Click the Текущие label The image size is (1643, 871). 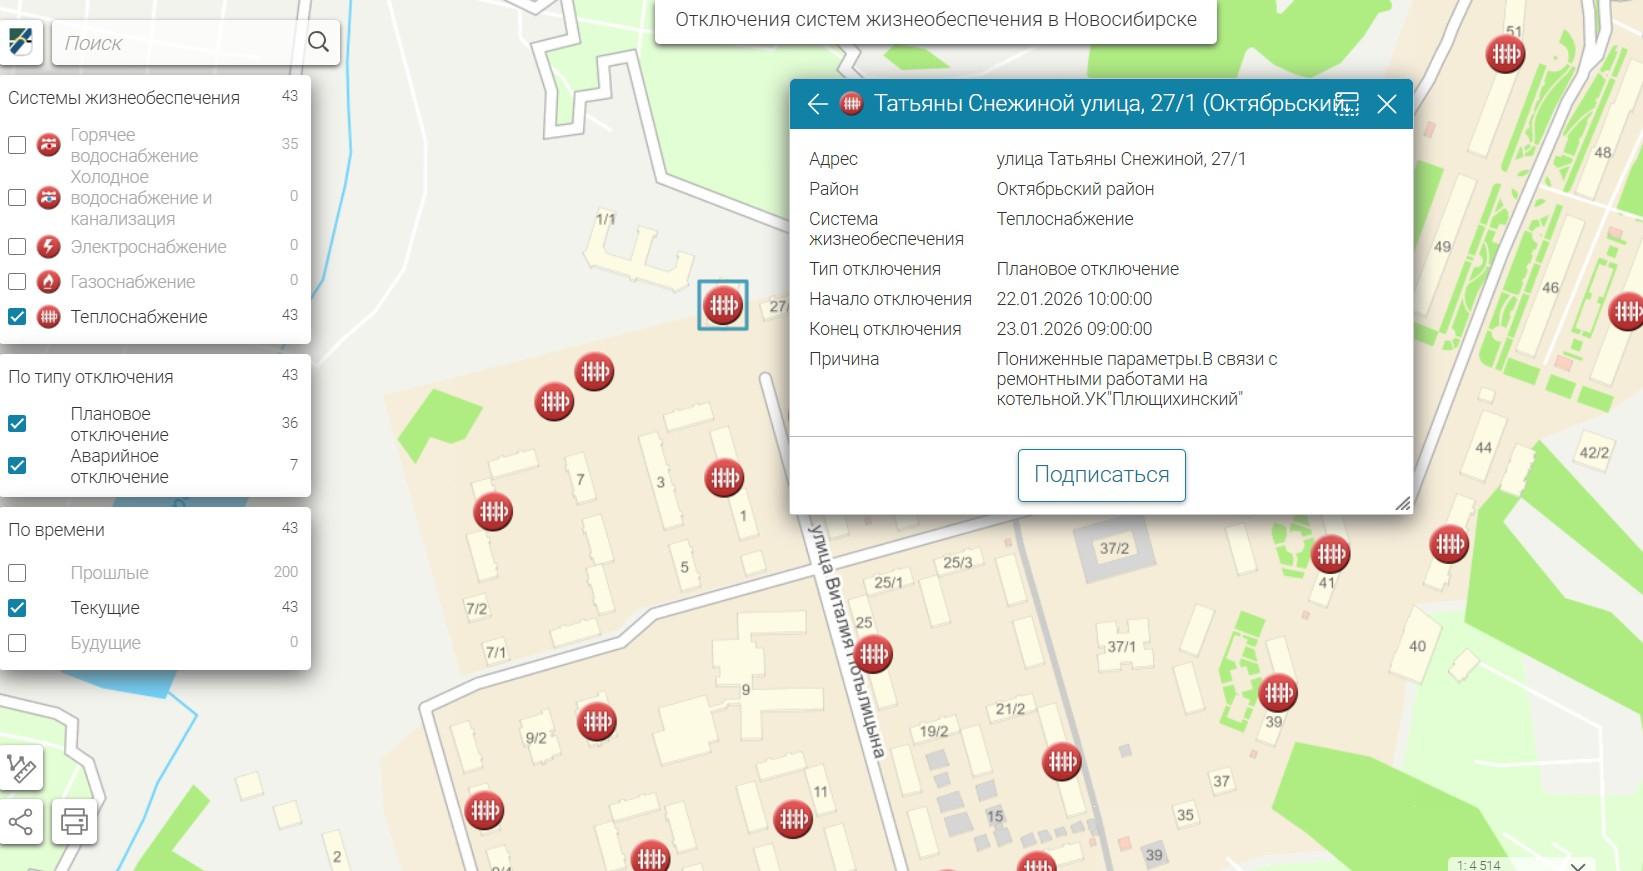(x=105, y=608)
